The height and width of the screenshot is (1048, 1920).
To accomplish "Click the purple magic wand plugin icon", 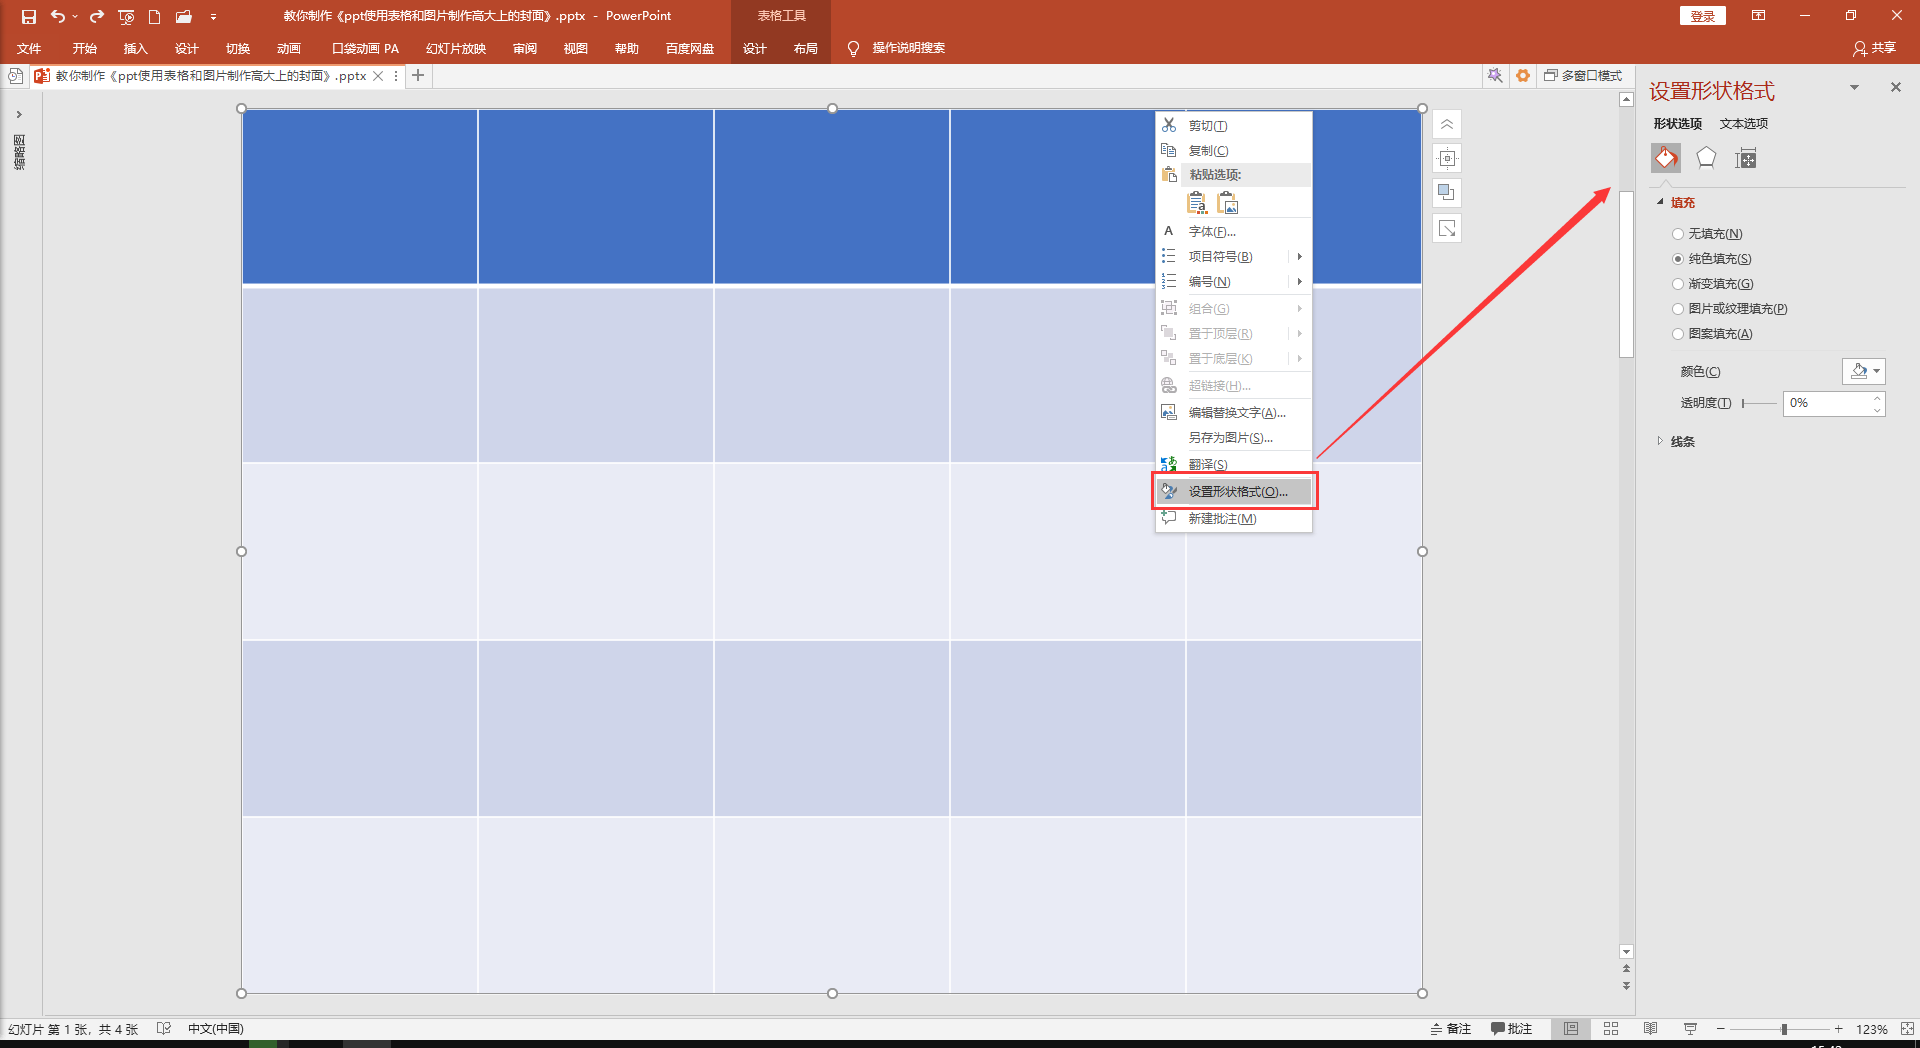I will point(1495,76).
